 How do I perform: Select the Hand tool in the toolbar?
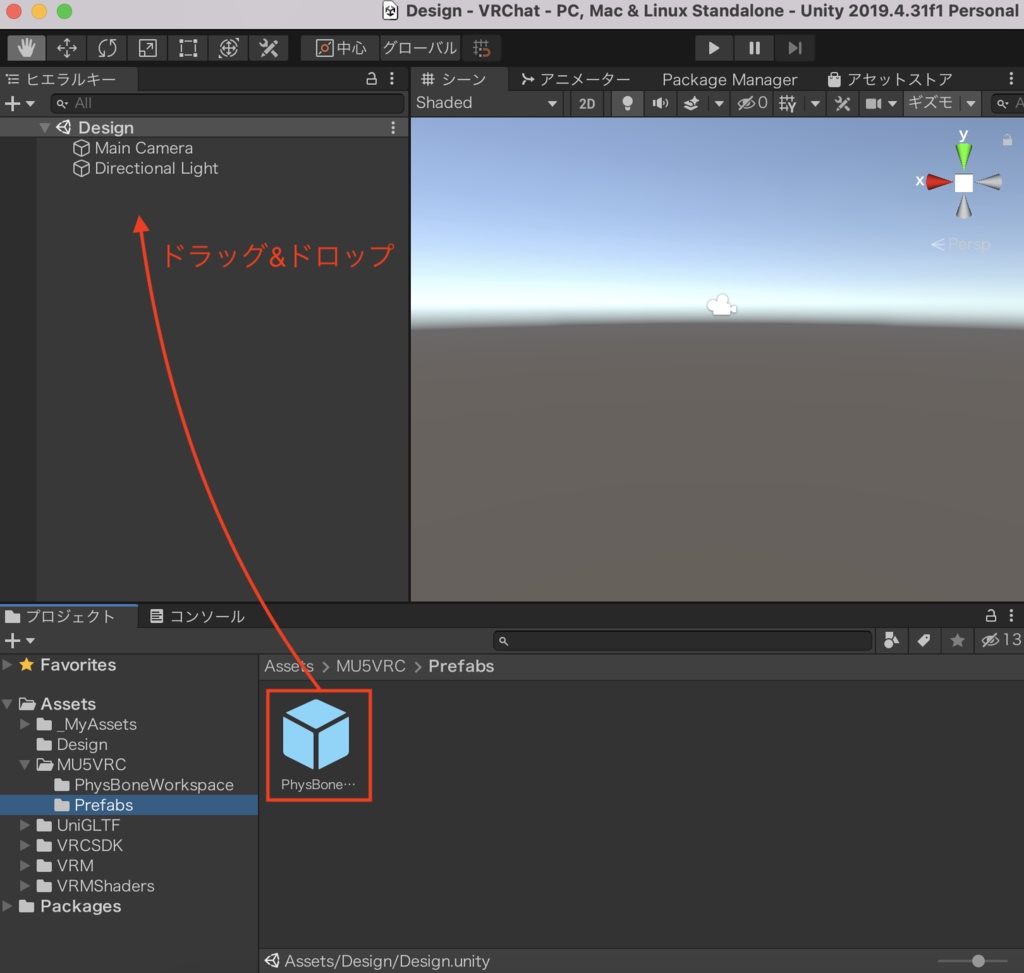coord(26,47)
